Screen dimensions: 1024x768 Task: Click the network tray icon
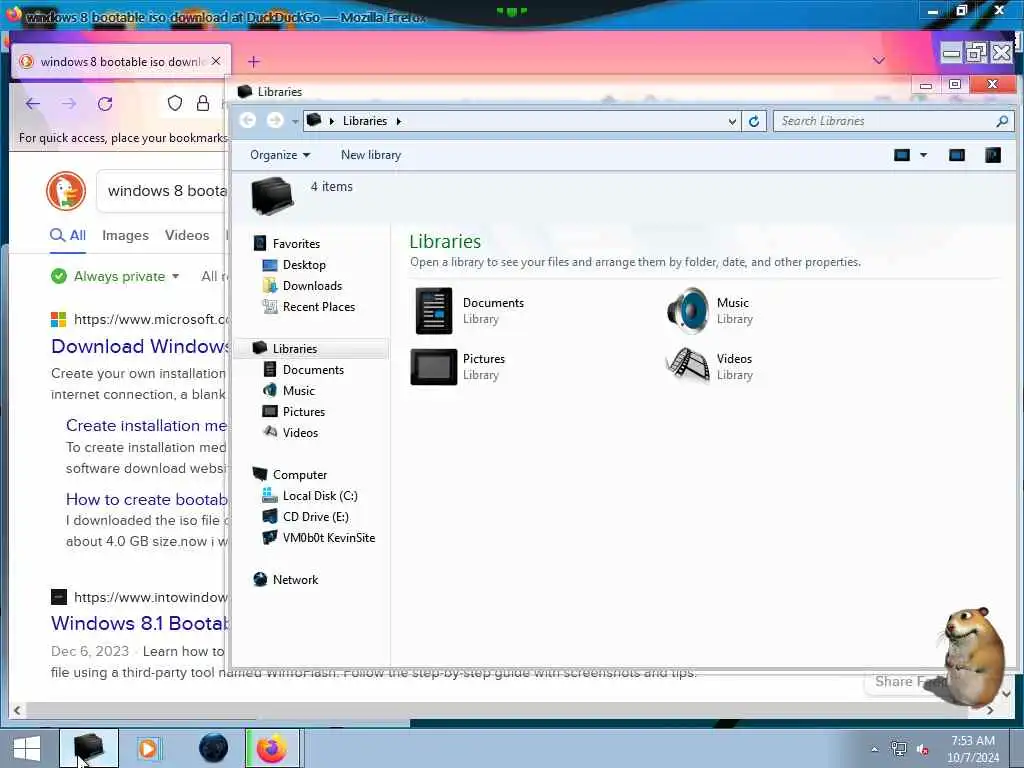click(x=899, y=749)
